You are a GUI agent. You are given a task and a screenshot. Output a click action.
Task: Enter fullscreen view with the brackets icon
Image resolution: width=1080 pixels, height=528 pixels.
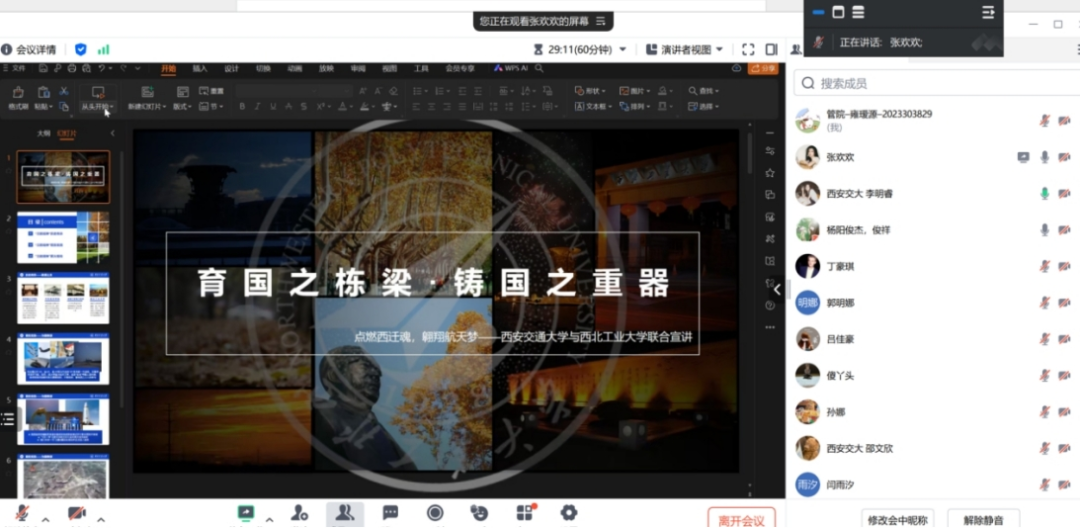tap(748, 49)
